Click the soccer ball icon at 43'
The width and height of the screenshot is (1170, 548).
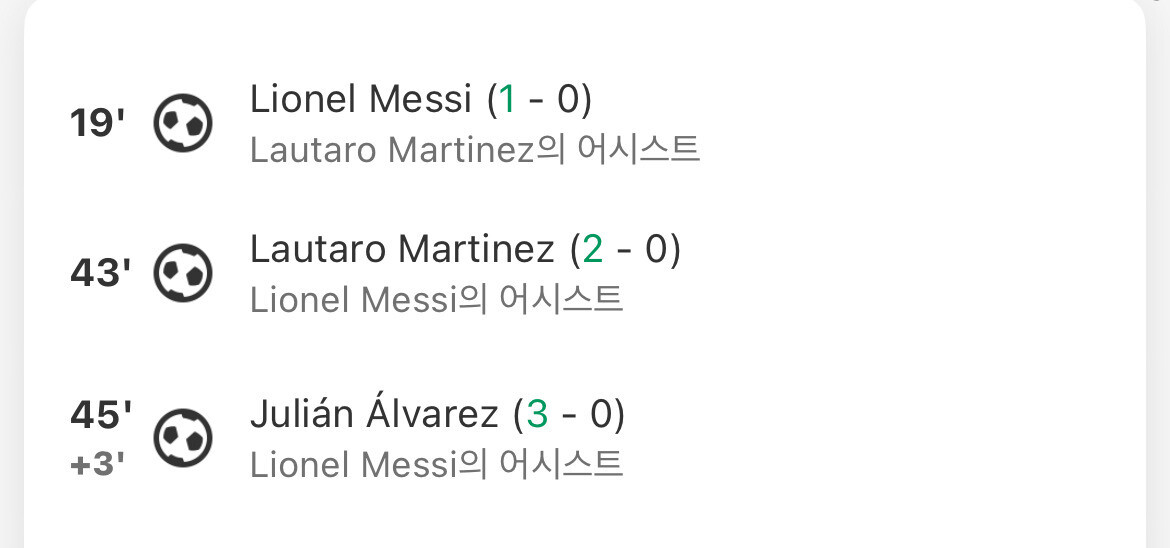[x=182, y=273]
